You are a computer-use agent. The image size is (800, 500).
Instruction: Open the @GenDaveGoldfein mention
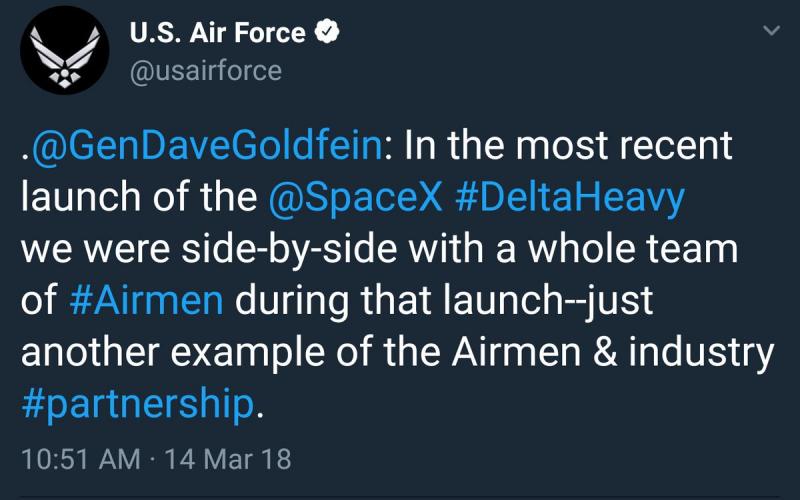coord(206,145)
